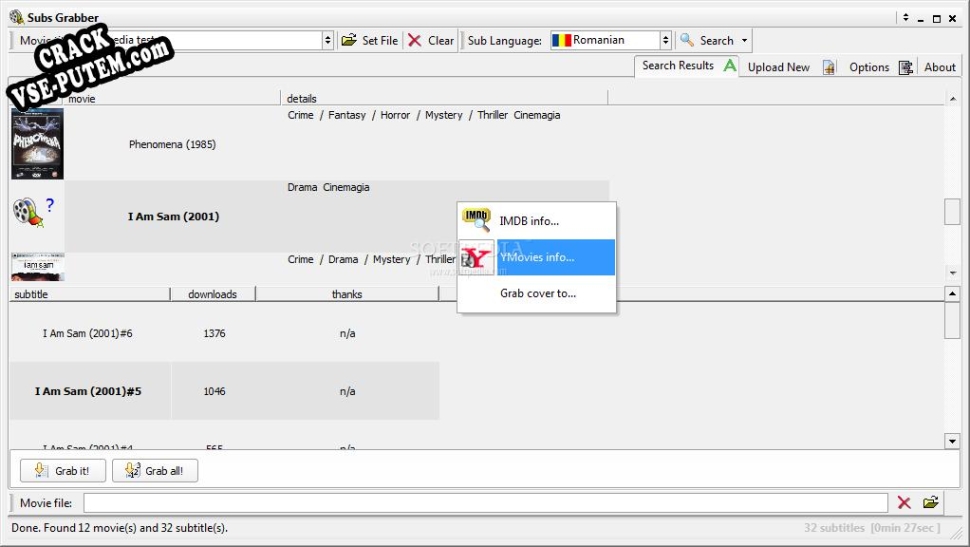Open the Sub Language dropdown spinner

666,40
